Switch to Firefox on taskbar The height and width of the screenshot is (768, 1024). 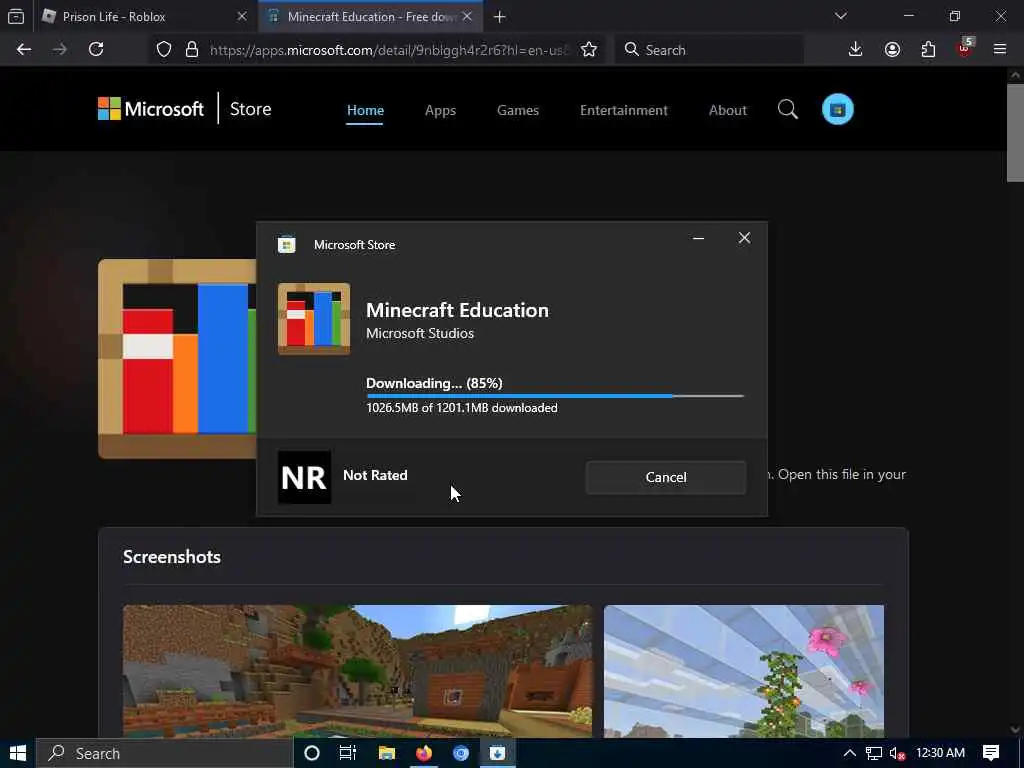coord(424,754)
